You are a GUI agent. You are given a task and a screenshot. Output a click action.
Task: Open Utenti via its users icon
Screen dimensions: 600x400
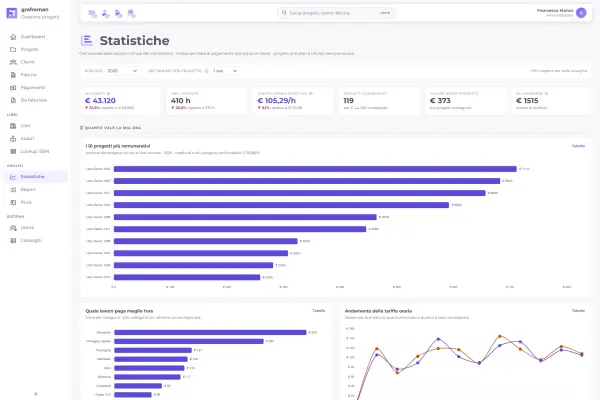(13, 228)
